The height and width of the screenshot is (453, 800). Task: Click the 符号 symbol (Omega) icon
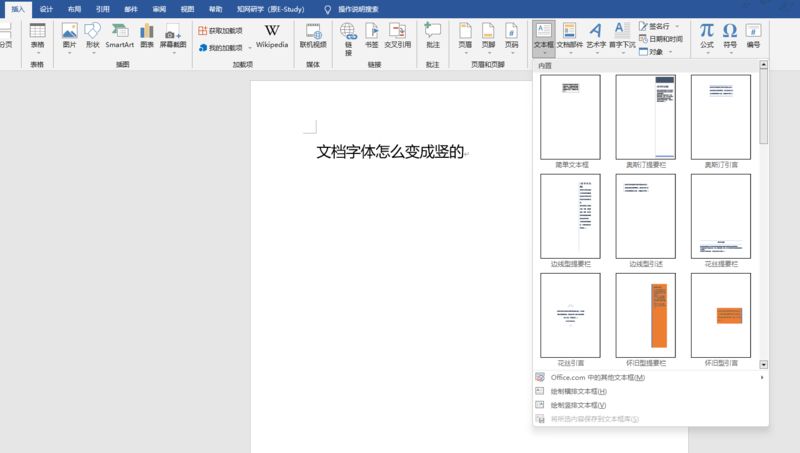point(730,36)
